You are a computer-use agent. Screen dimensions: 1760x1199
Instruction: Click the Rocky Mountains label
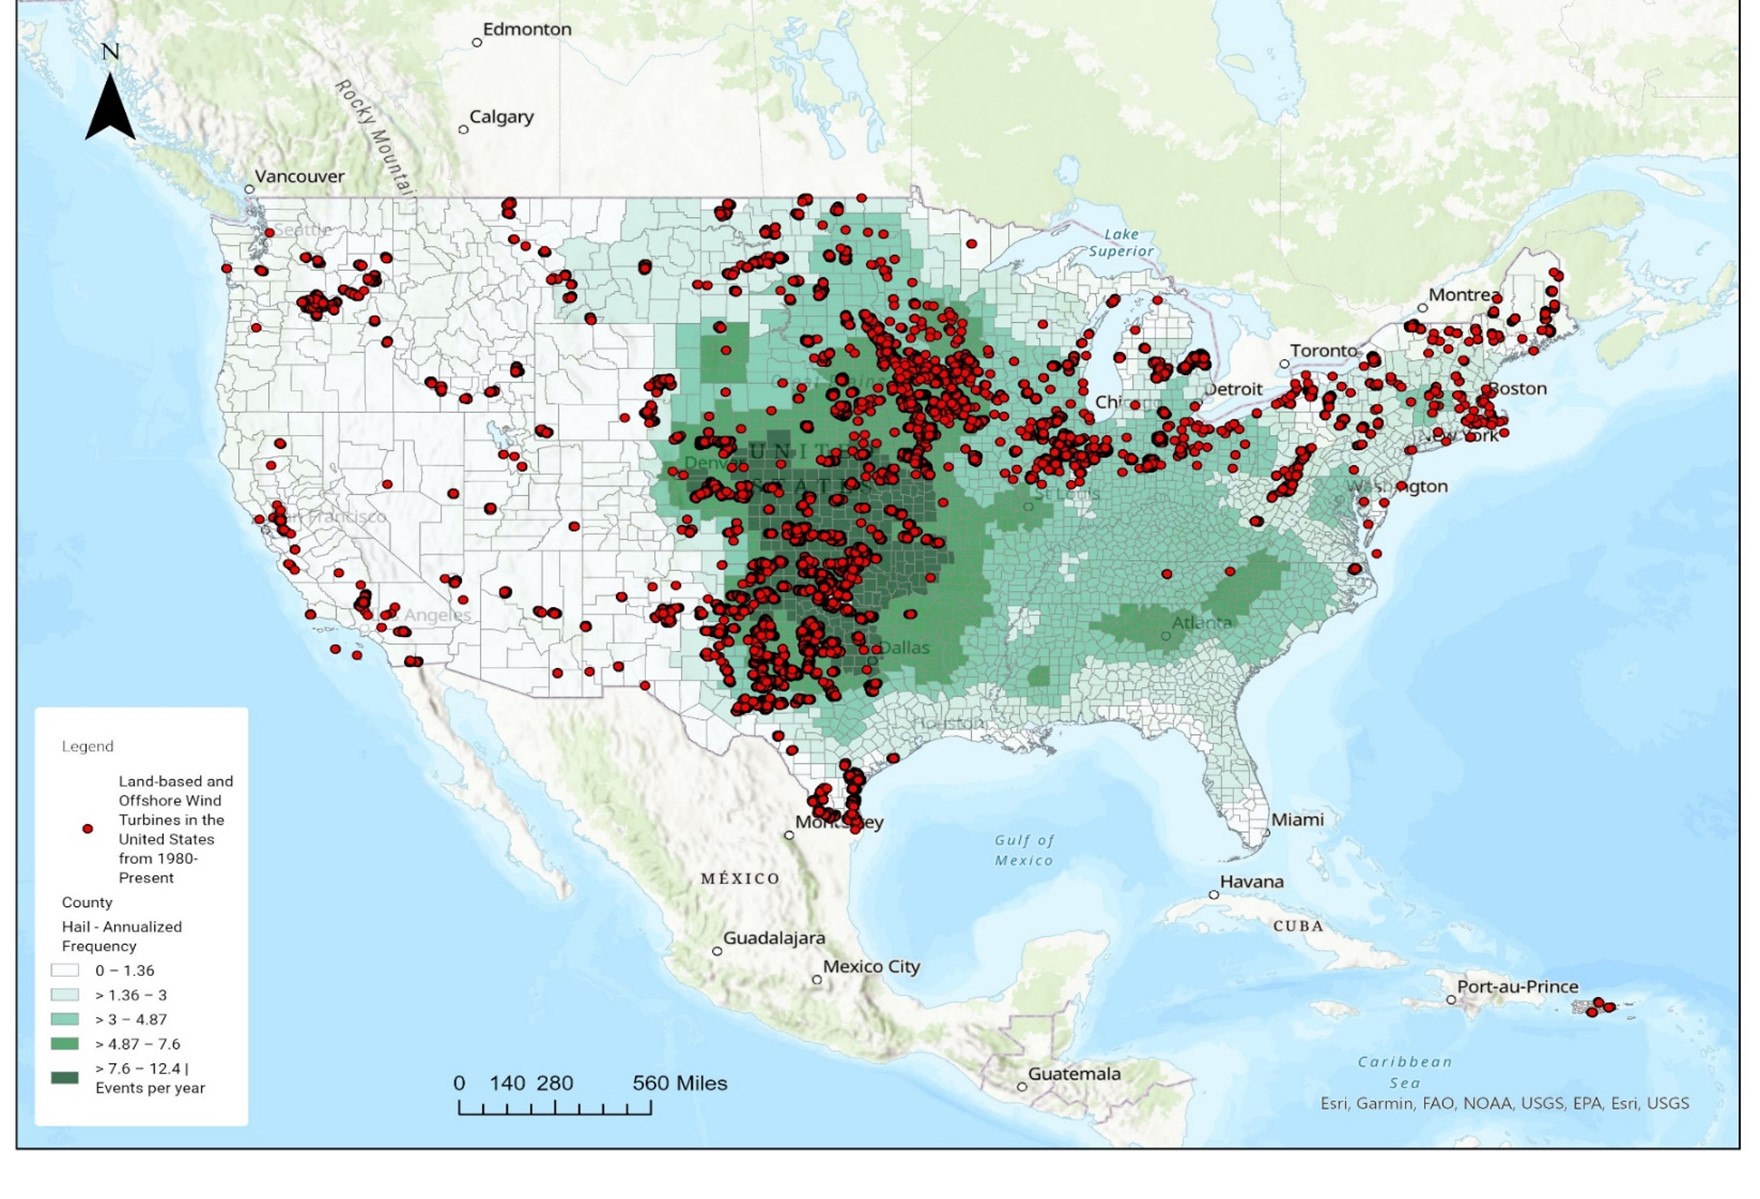pos(374,136)
